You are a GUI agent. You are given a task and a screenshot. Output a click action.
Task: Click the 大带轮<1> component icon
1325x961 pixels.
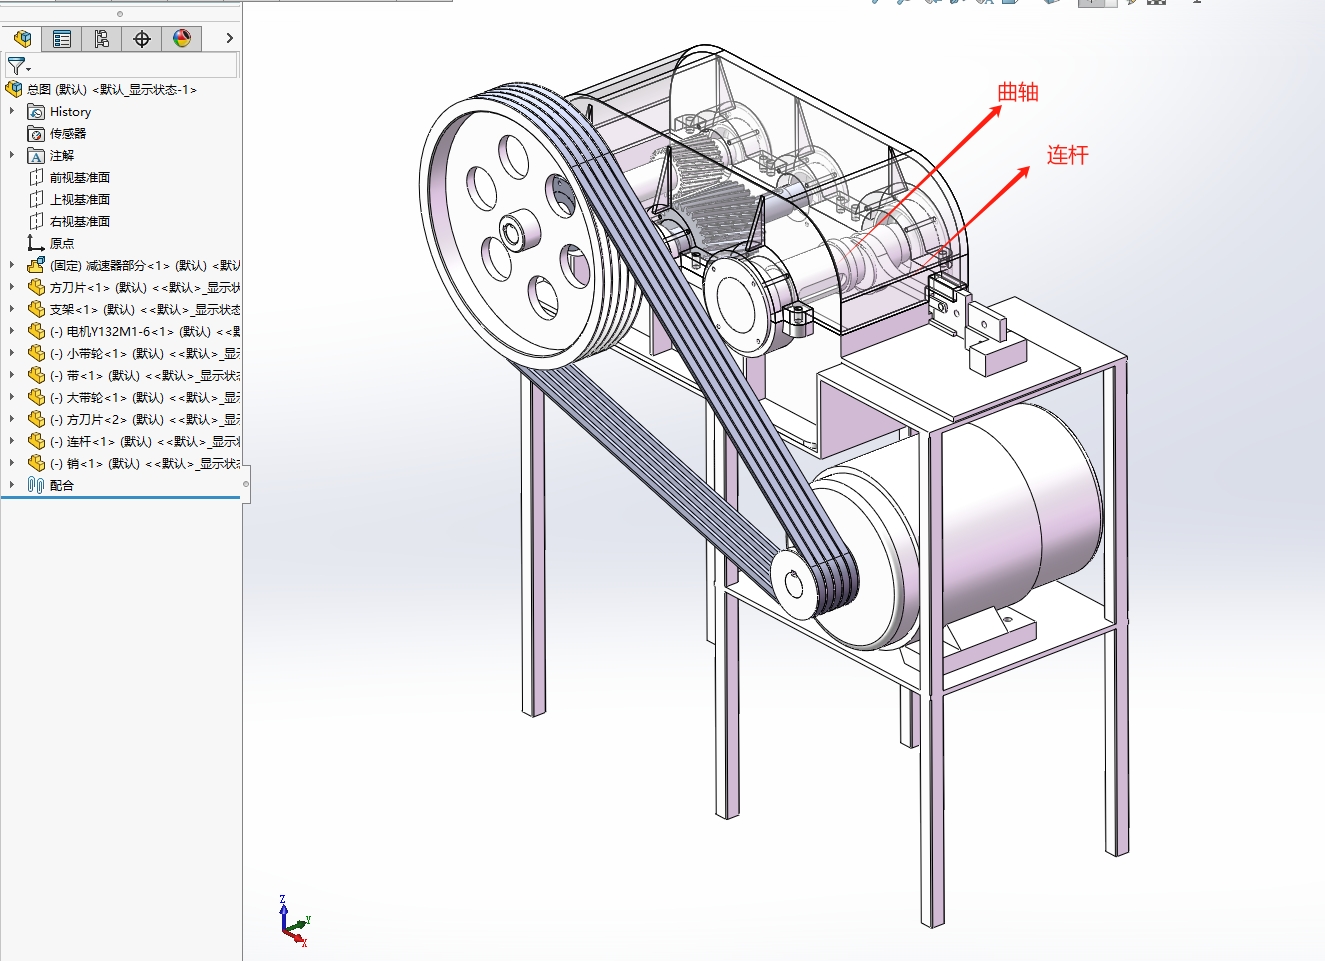click(36, 398)
